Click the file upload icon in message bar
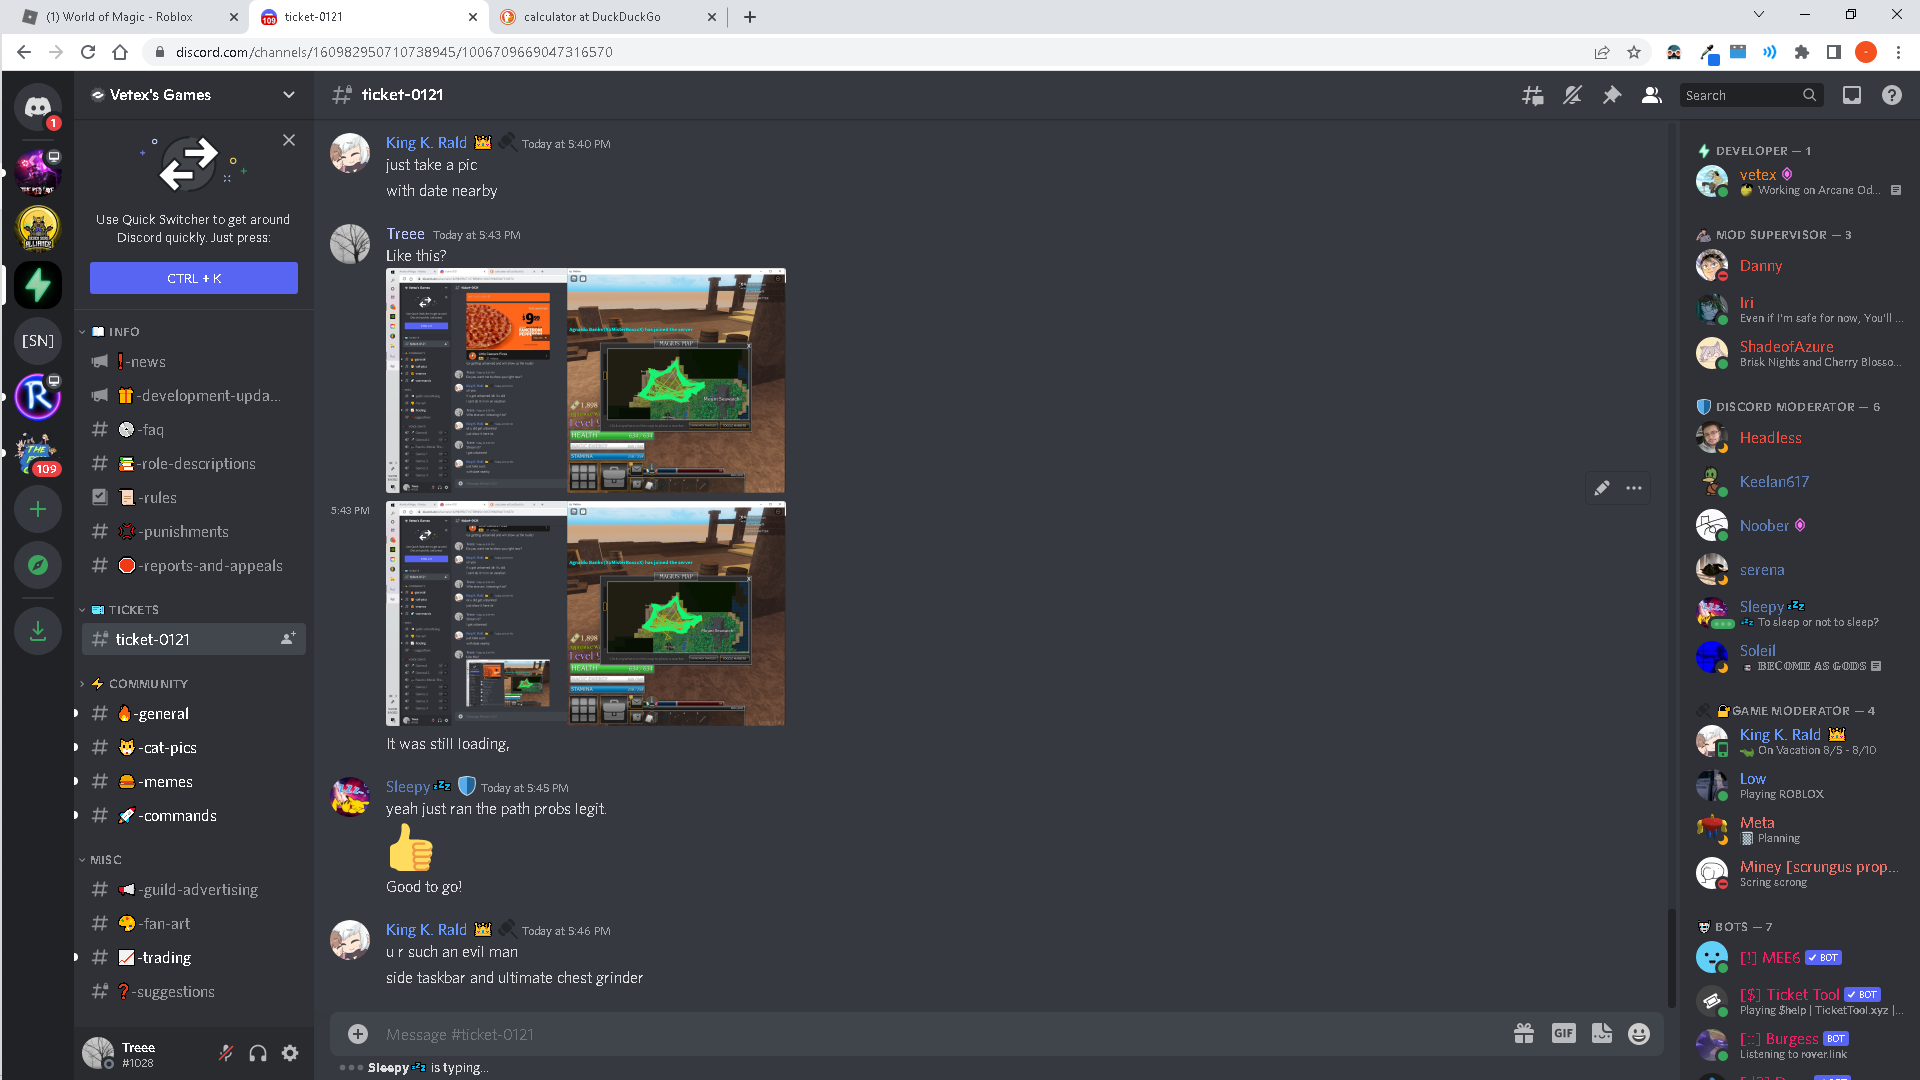The width and height of the screenshot is (1920, 1080). click(x=357, y=1033)
